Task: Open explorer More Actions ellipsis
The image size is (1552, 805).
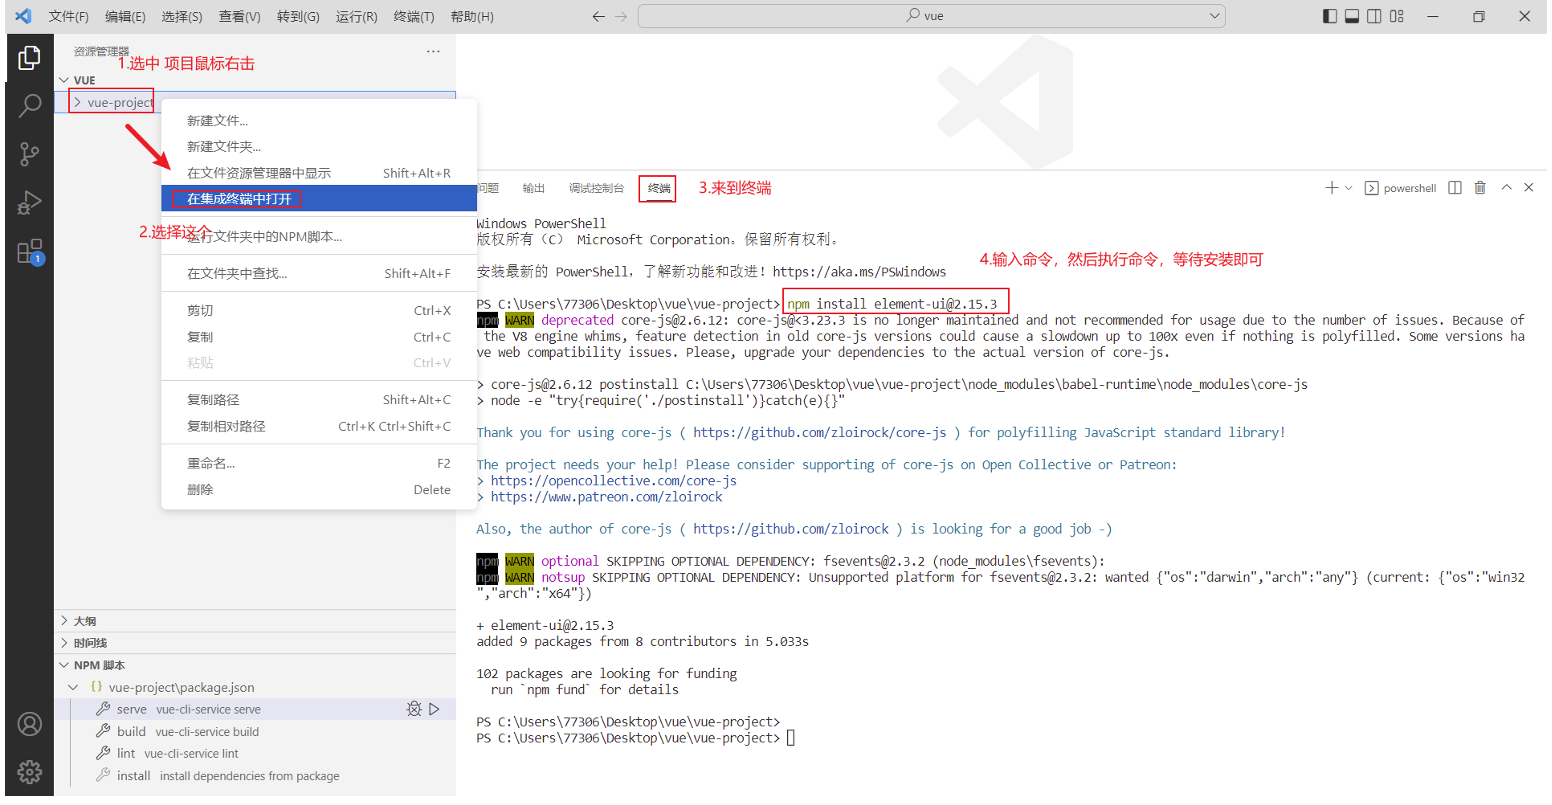Action: [x=433, y=51]
